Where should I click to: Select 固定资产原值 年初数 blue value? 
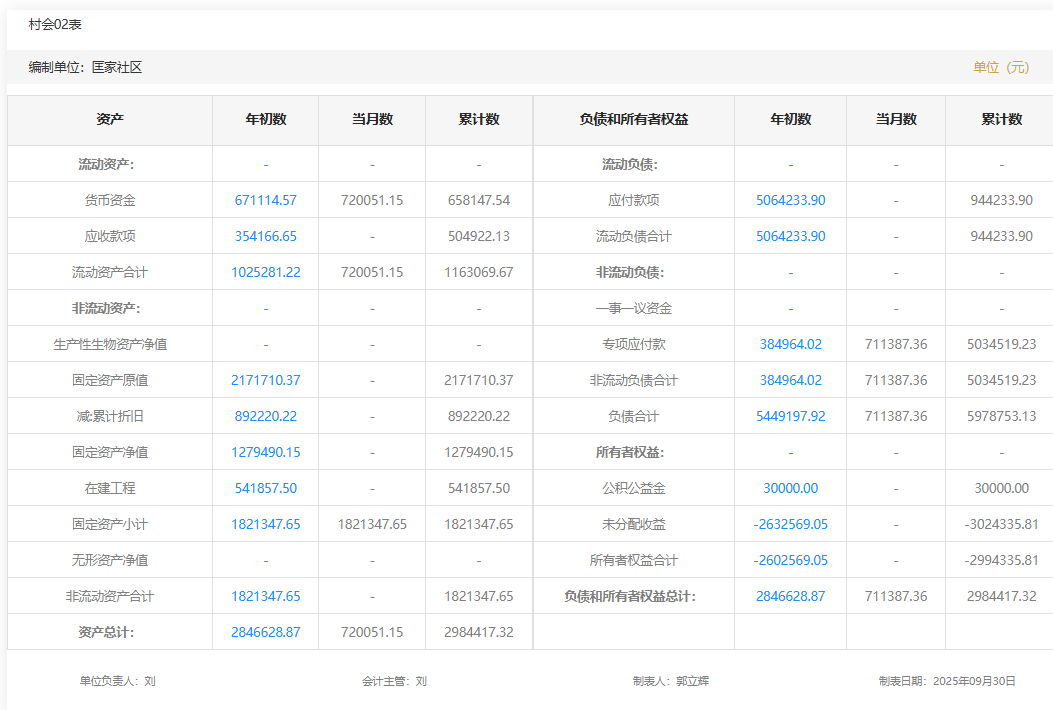[x=265, y=380]
